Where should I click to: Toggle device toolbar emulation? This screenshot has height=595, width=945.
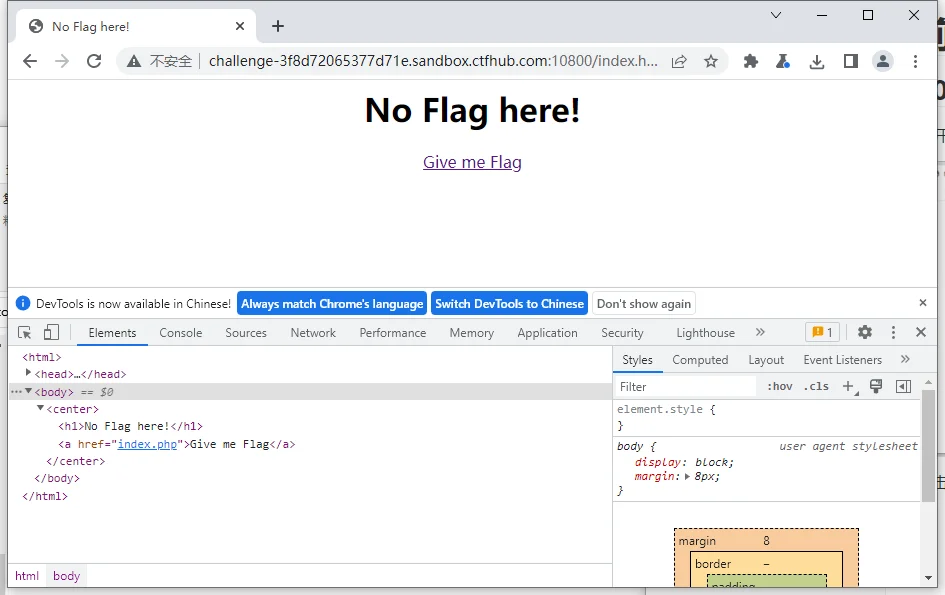point(51,333)
